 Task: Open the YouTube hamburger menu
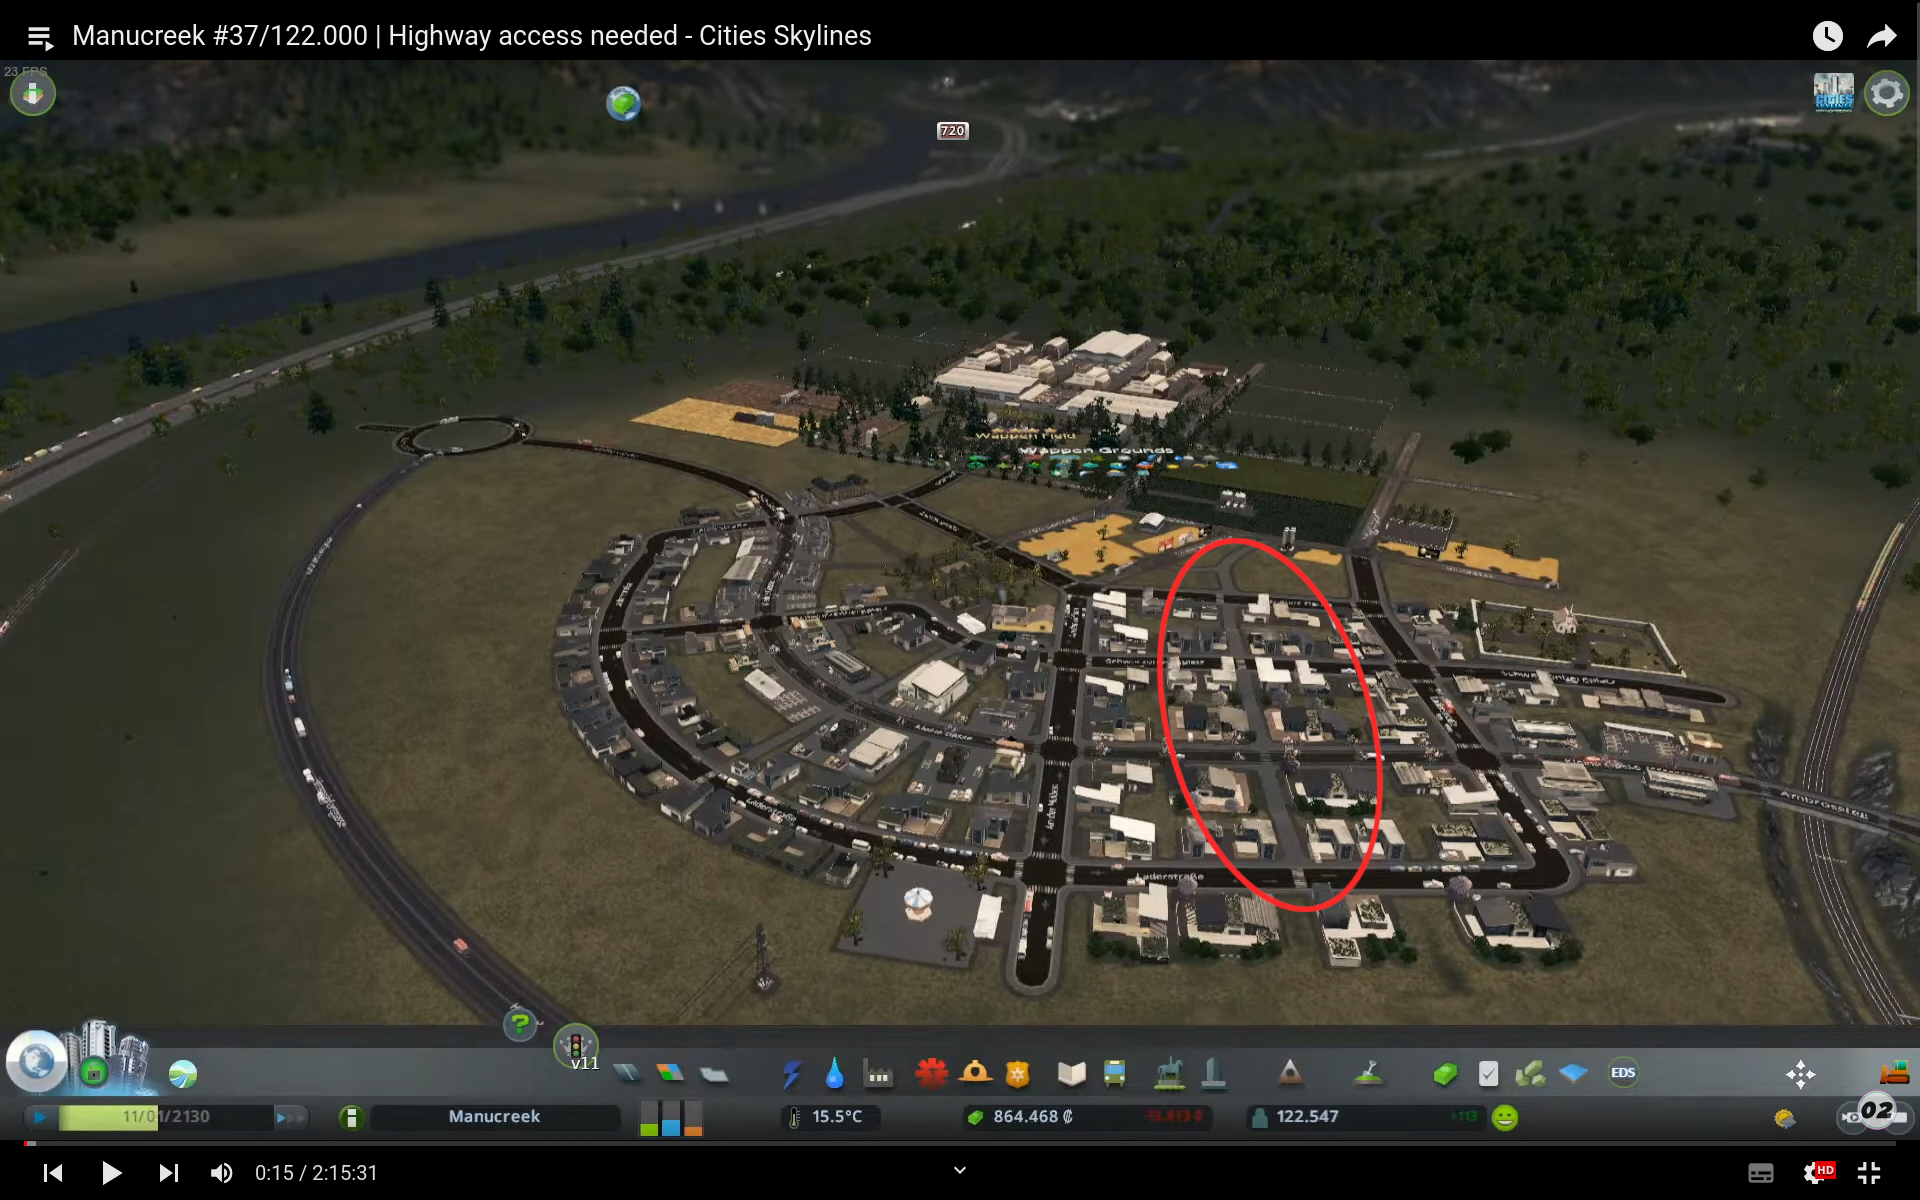point(40,36)
